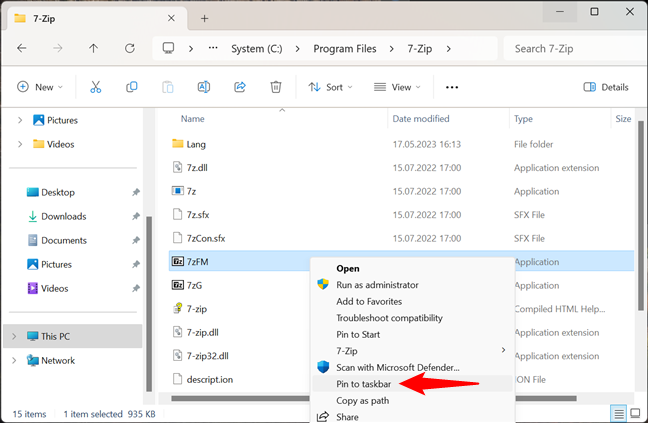Go back with the left arrow

coord(22,48)
